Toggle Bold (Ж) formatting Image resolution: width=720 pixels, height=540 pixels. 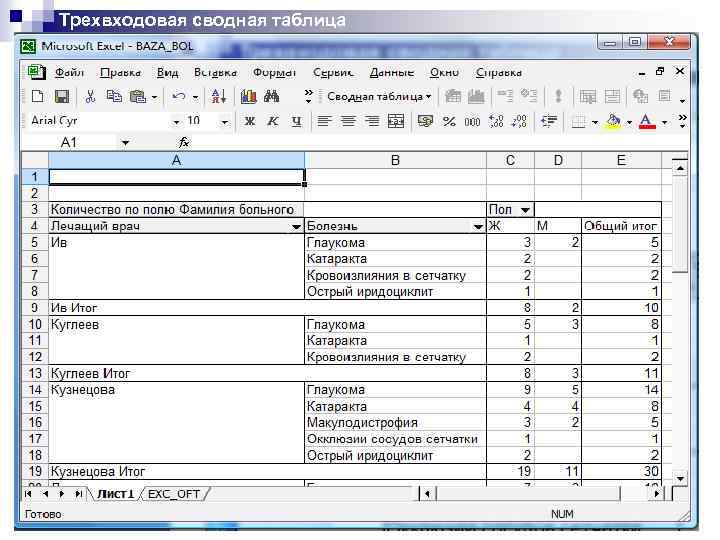click(249, 121)
